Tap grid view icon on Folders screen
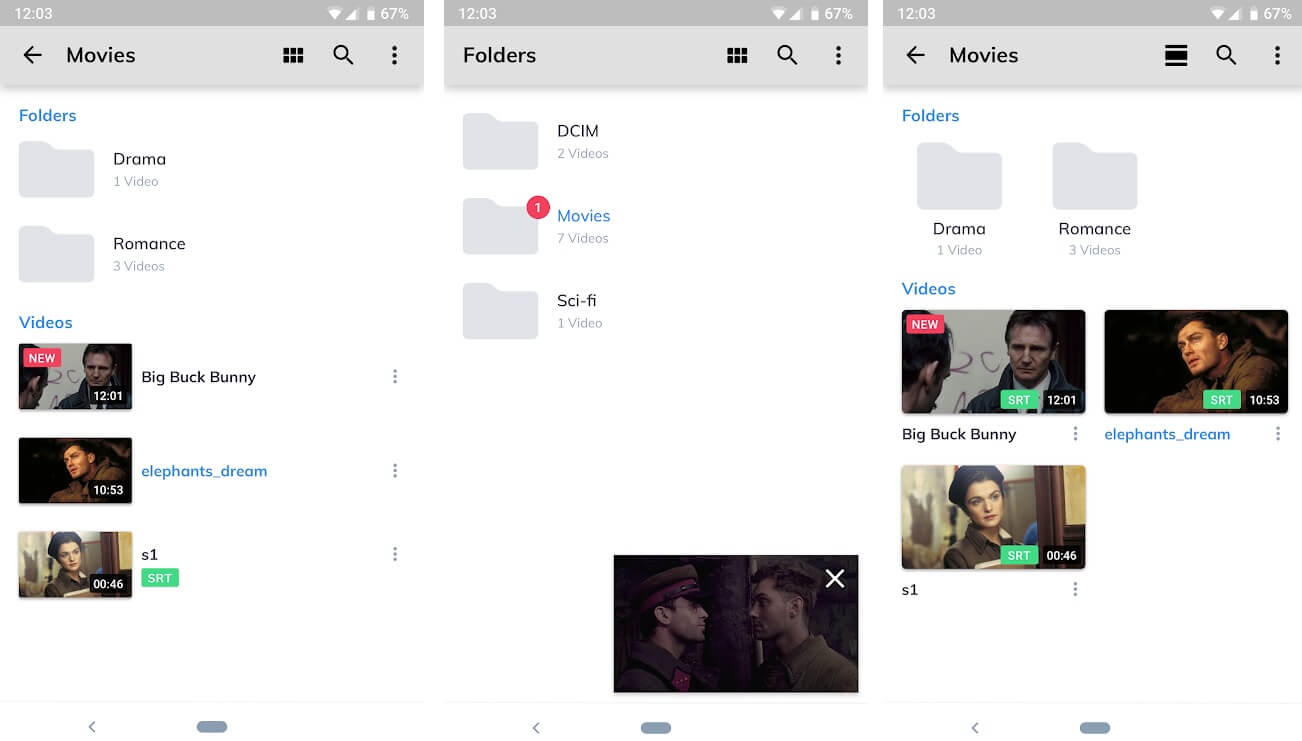Image resolution: width=1302 pixels, height=741 pixels. click(x=737, y=55)
